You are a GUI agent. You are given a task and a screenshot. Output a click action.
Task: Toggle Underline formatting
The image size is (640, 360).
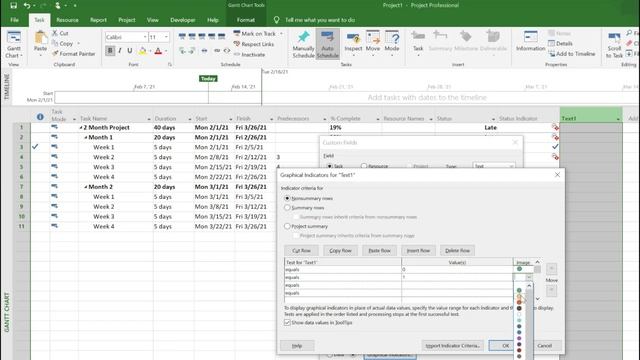(x=130, y=51)
